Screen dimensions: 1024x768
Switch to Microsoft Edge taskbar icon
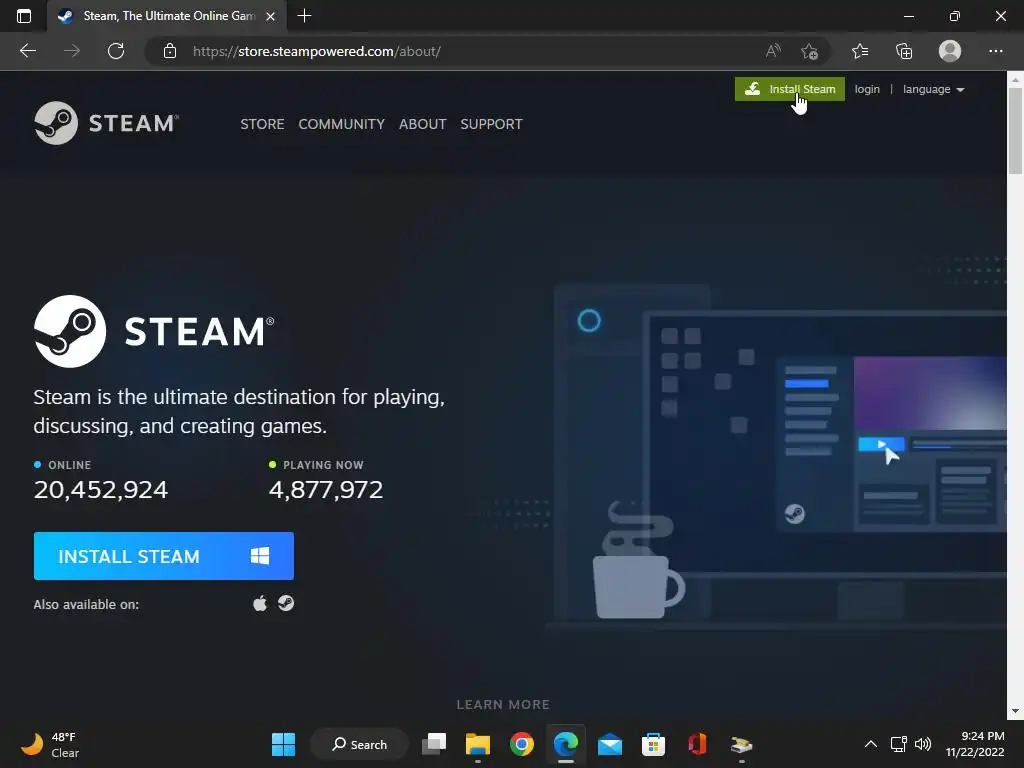point(566,744)
